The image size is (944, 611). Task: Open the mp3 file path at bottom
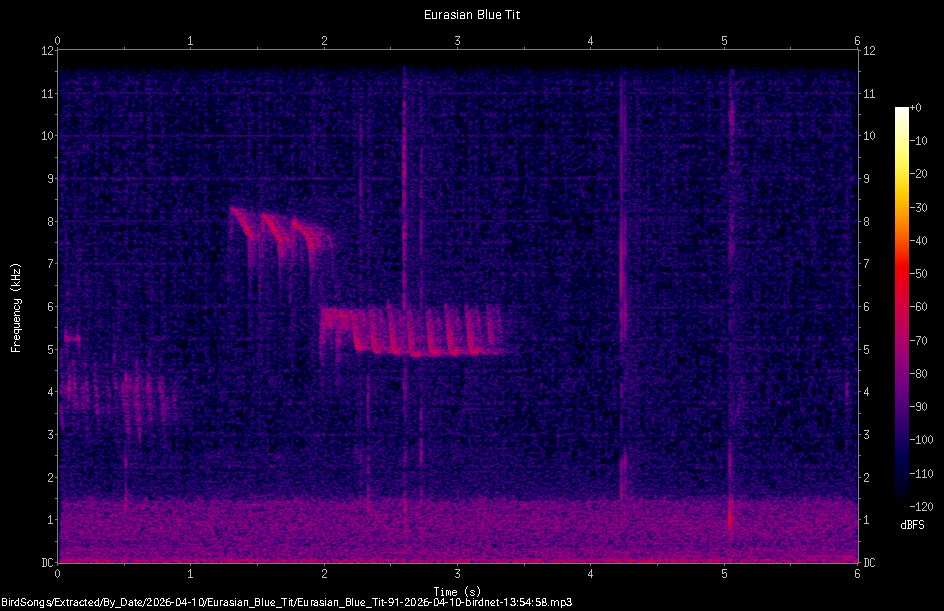click(x=290, y=602)
